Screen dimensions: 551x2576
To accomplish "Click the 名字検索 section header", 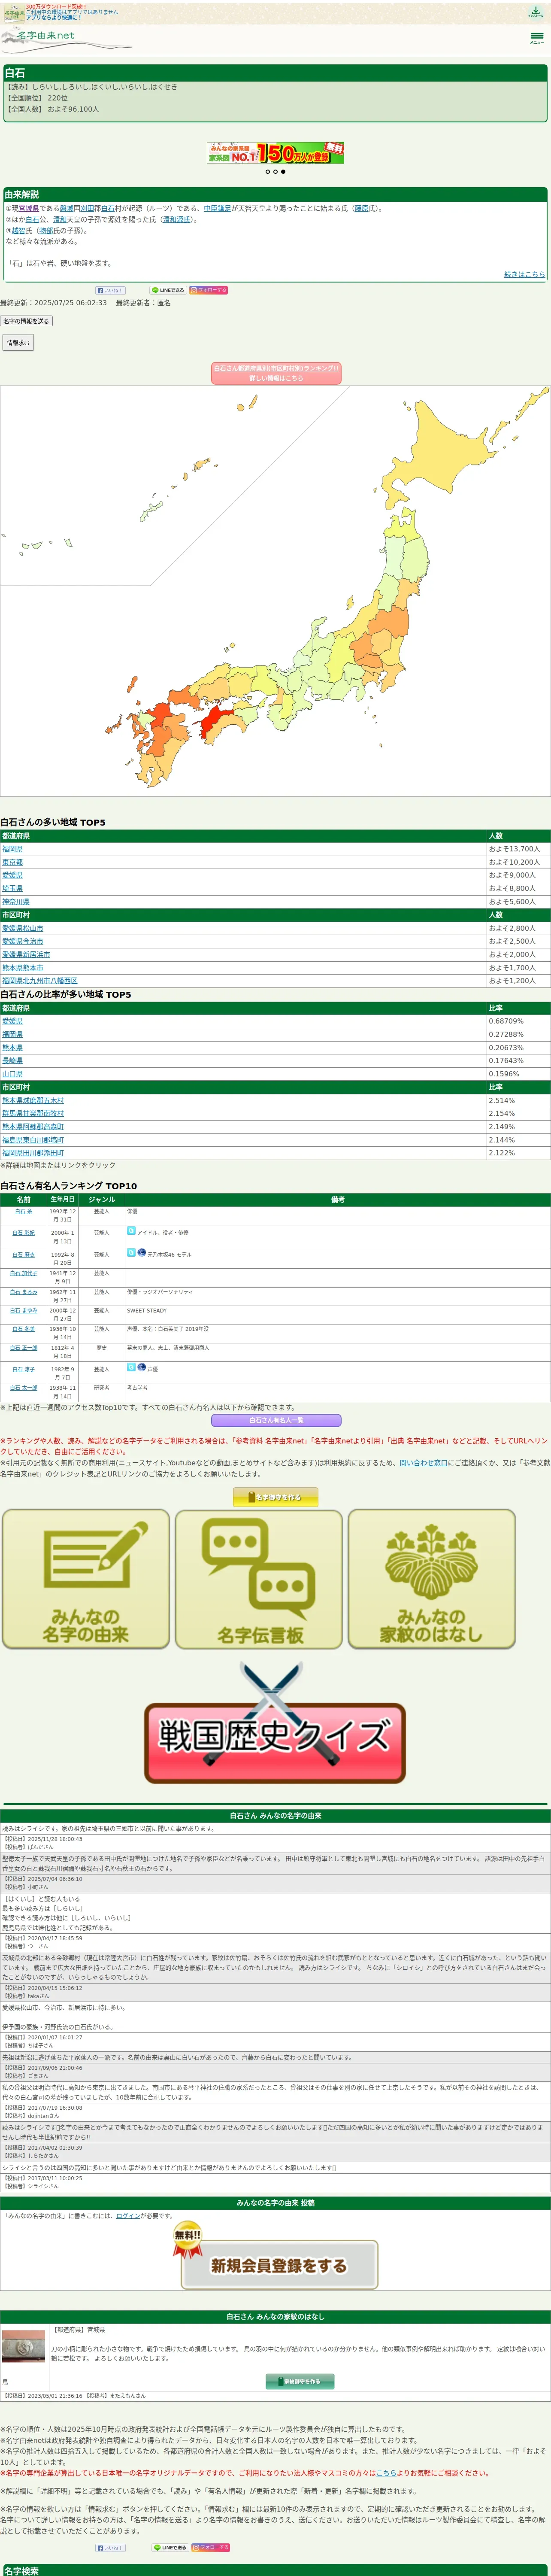I will tap(275, 2570).
